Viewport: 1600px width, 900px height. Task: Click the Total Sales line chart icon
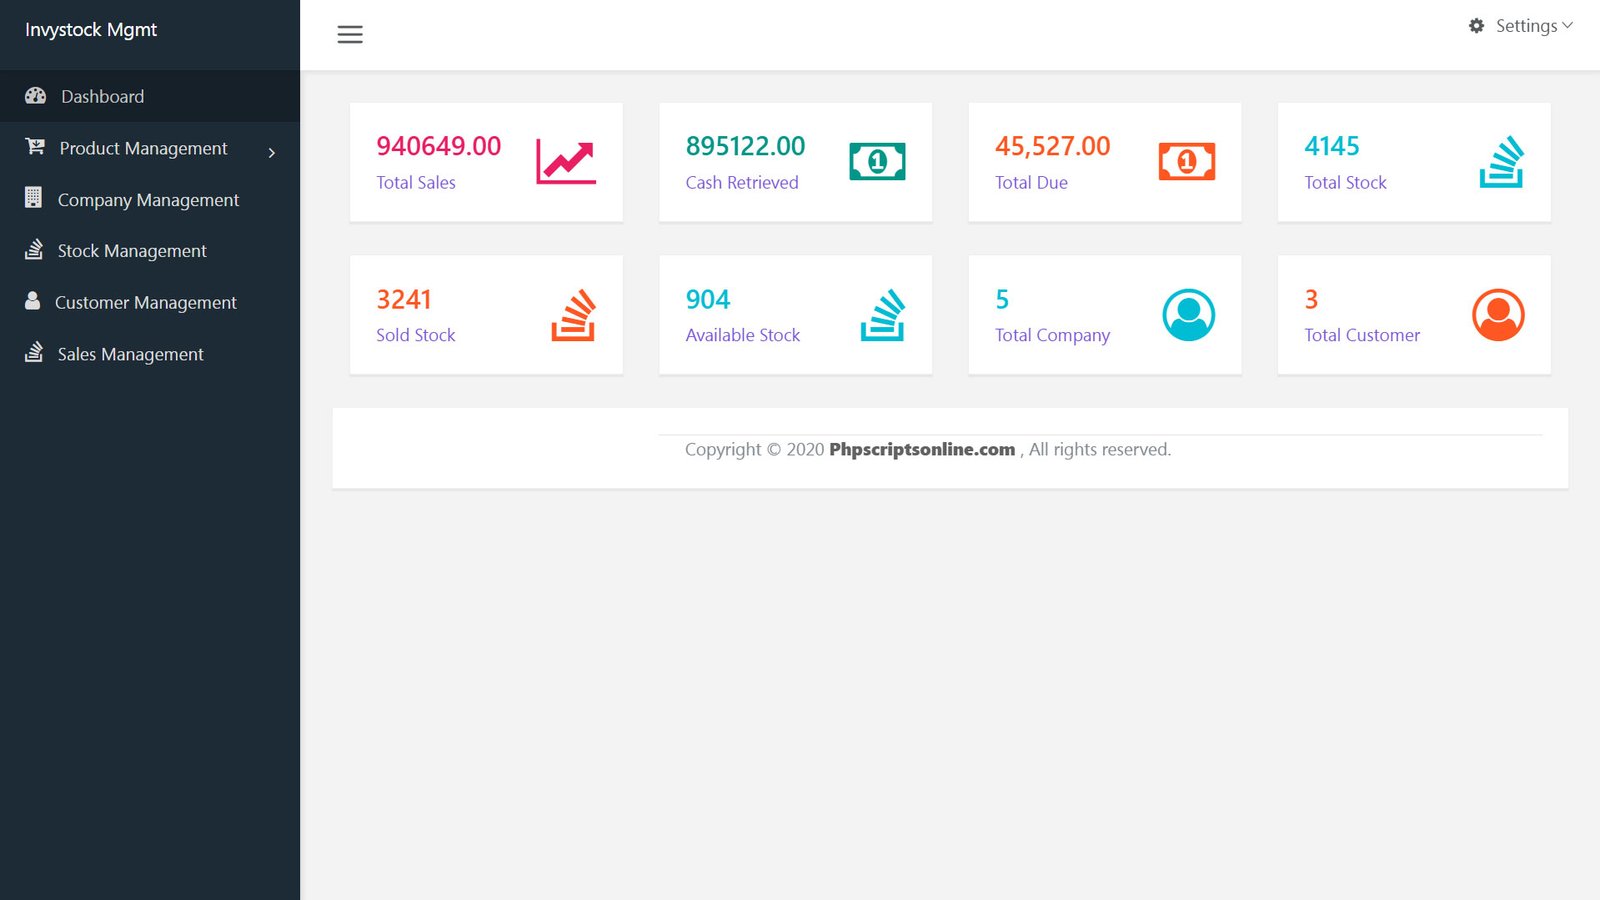pyautogui.click(x=566, y=161)
